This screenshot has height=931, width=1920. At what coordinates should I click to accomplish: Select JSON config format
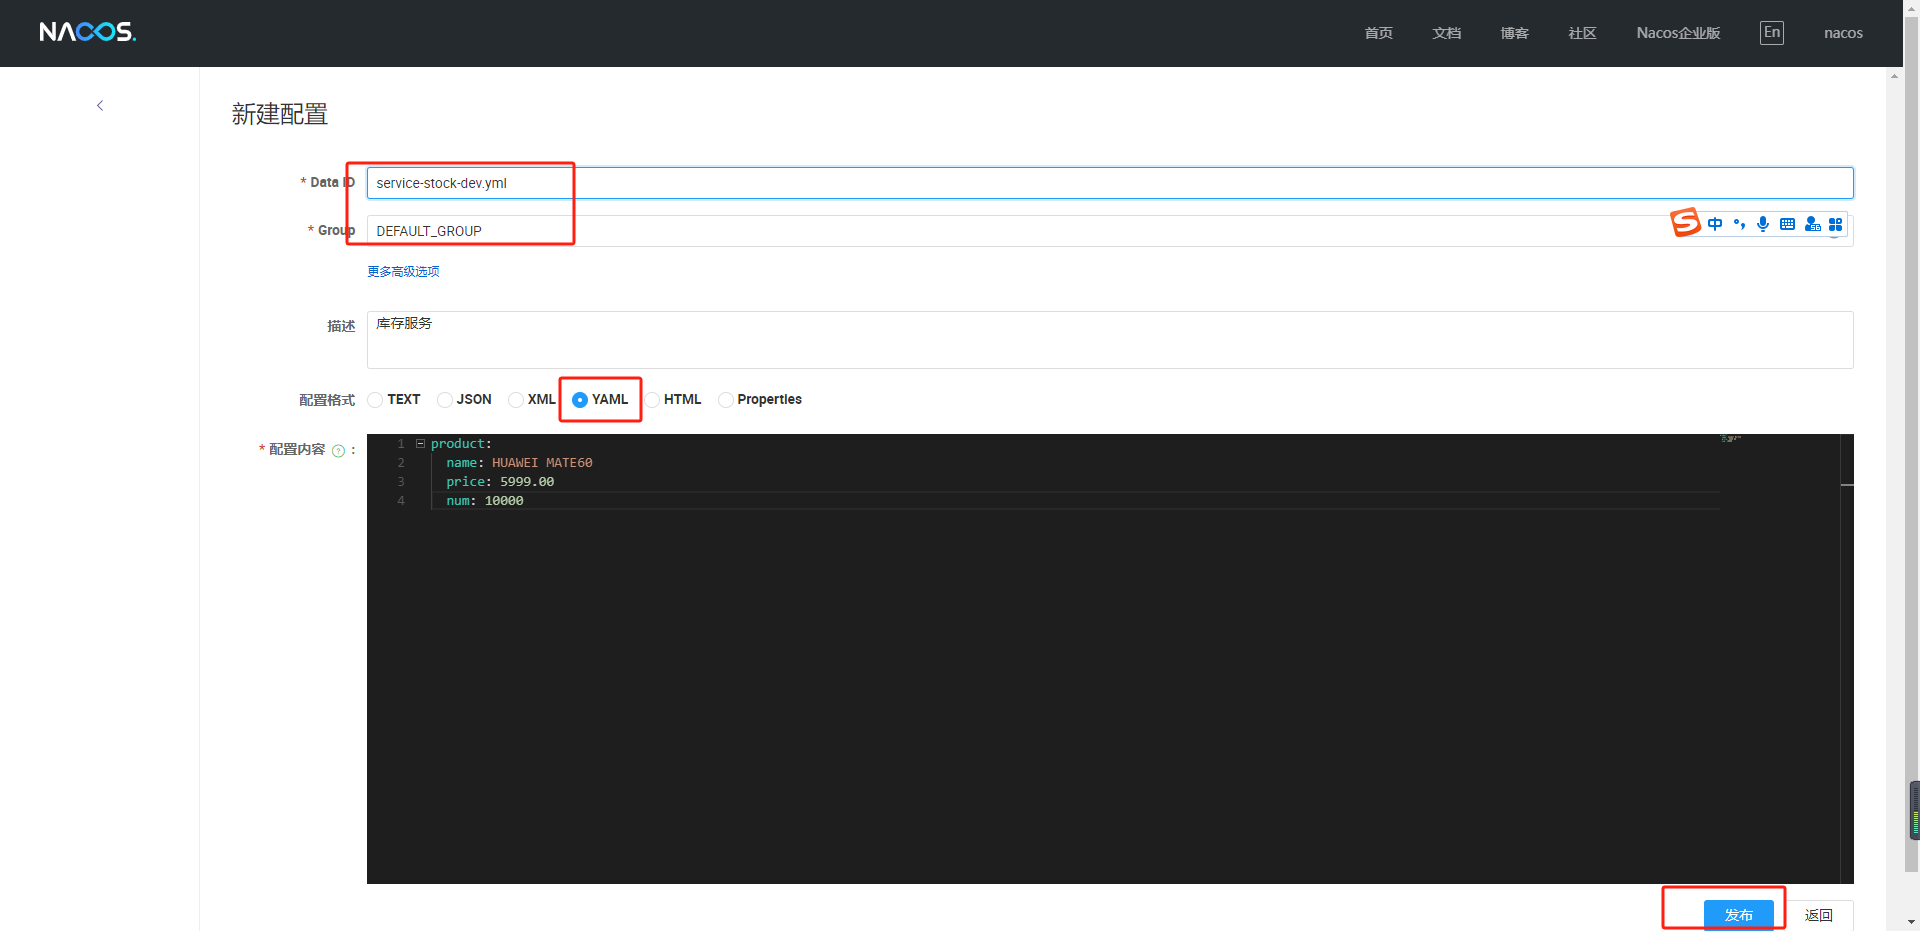[445, 400]
